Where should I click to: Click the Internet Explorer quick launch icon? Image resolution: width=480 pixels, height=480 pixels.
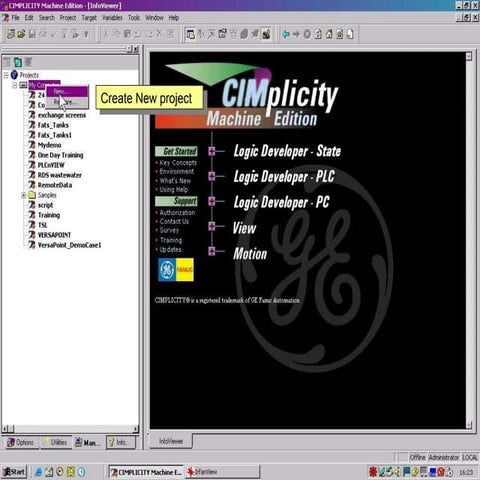tap(38, 472)
